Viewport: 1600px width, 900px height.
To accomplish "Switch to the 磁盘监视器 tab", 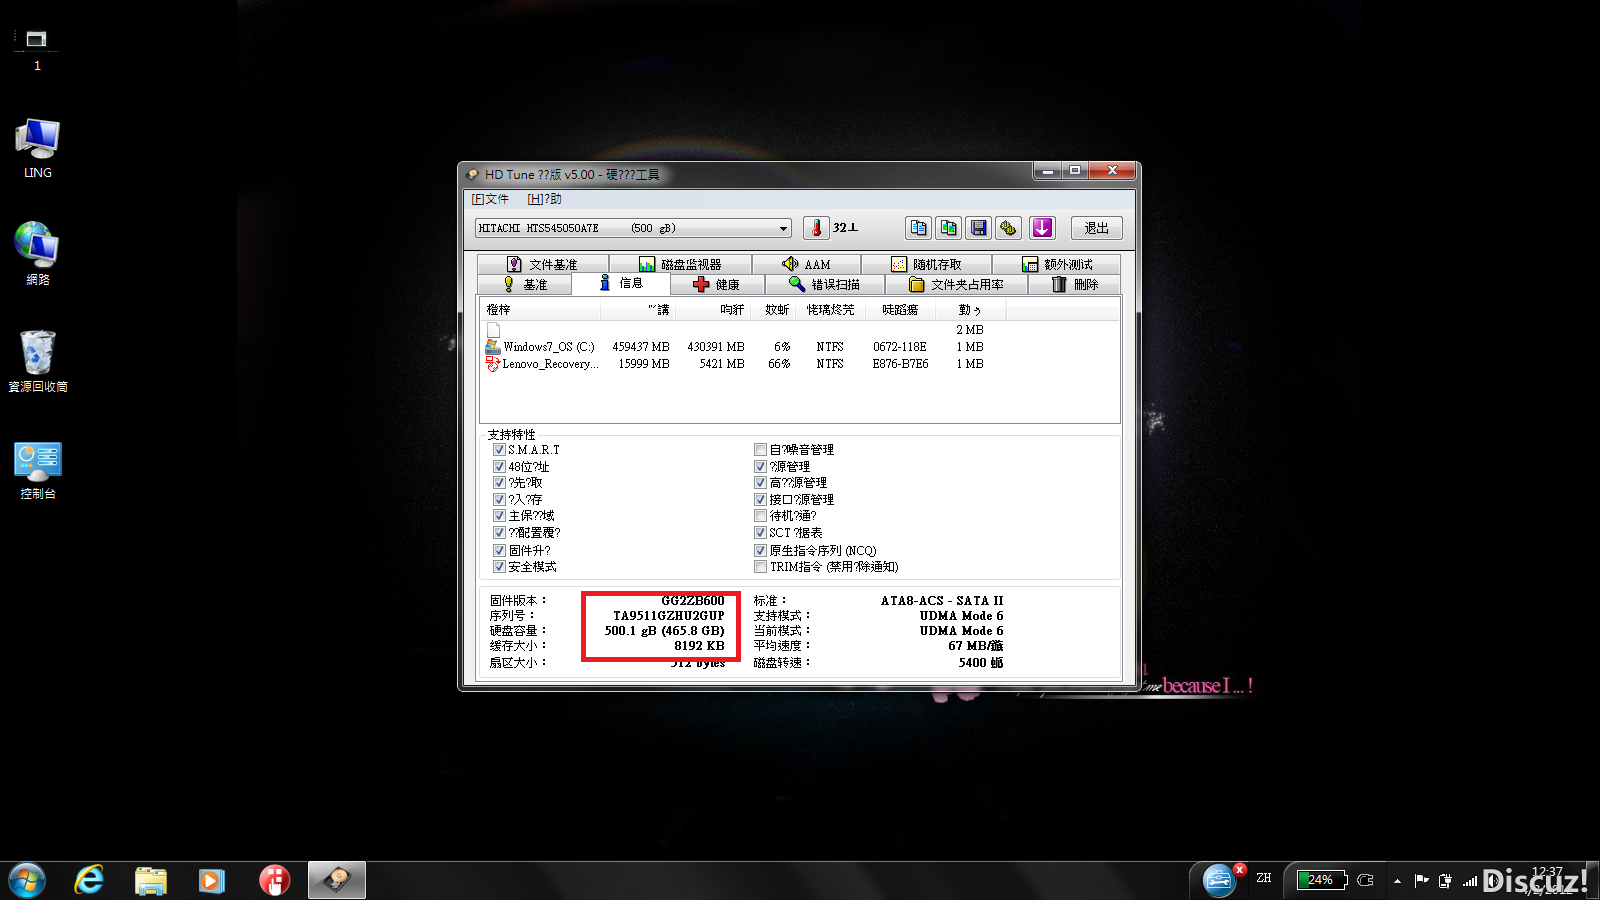I will [680, 264].
